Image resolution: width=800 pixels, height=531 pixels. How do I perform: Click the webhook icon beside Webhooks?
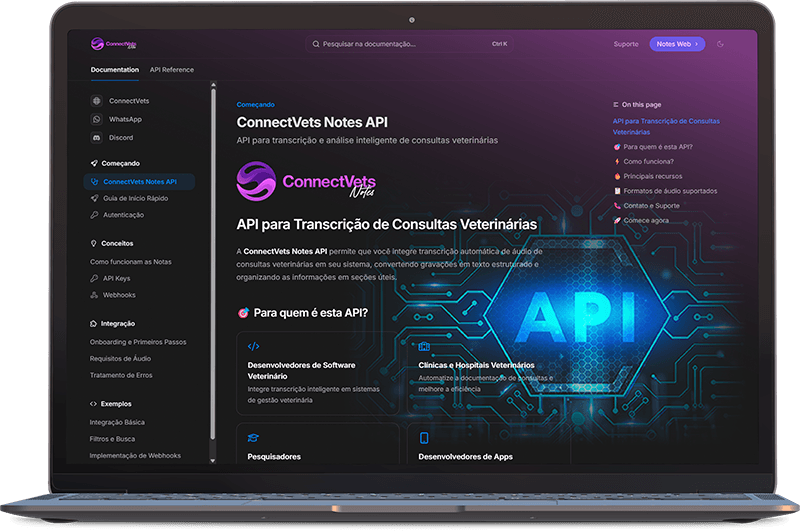[x=94, y=295]
